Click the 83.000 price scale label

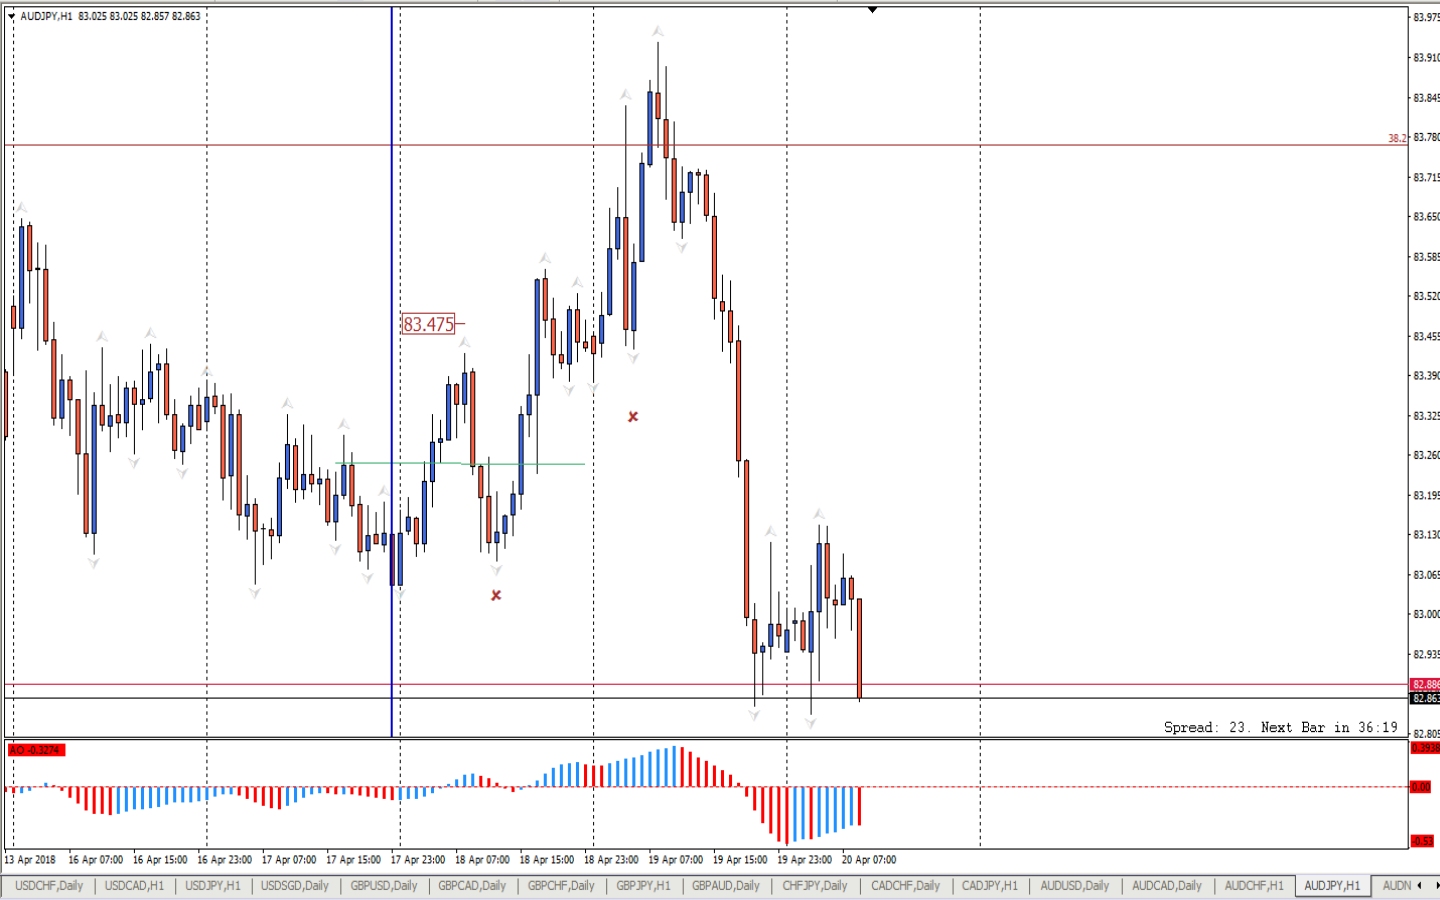[1426, 614]
